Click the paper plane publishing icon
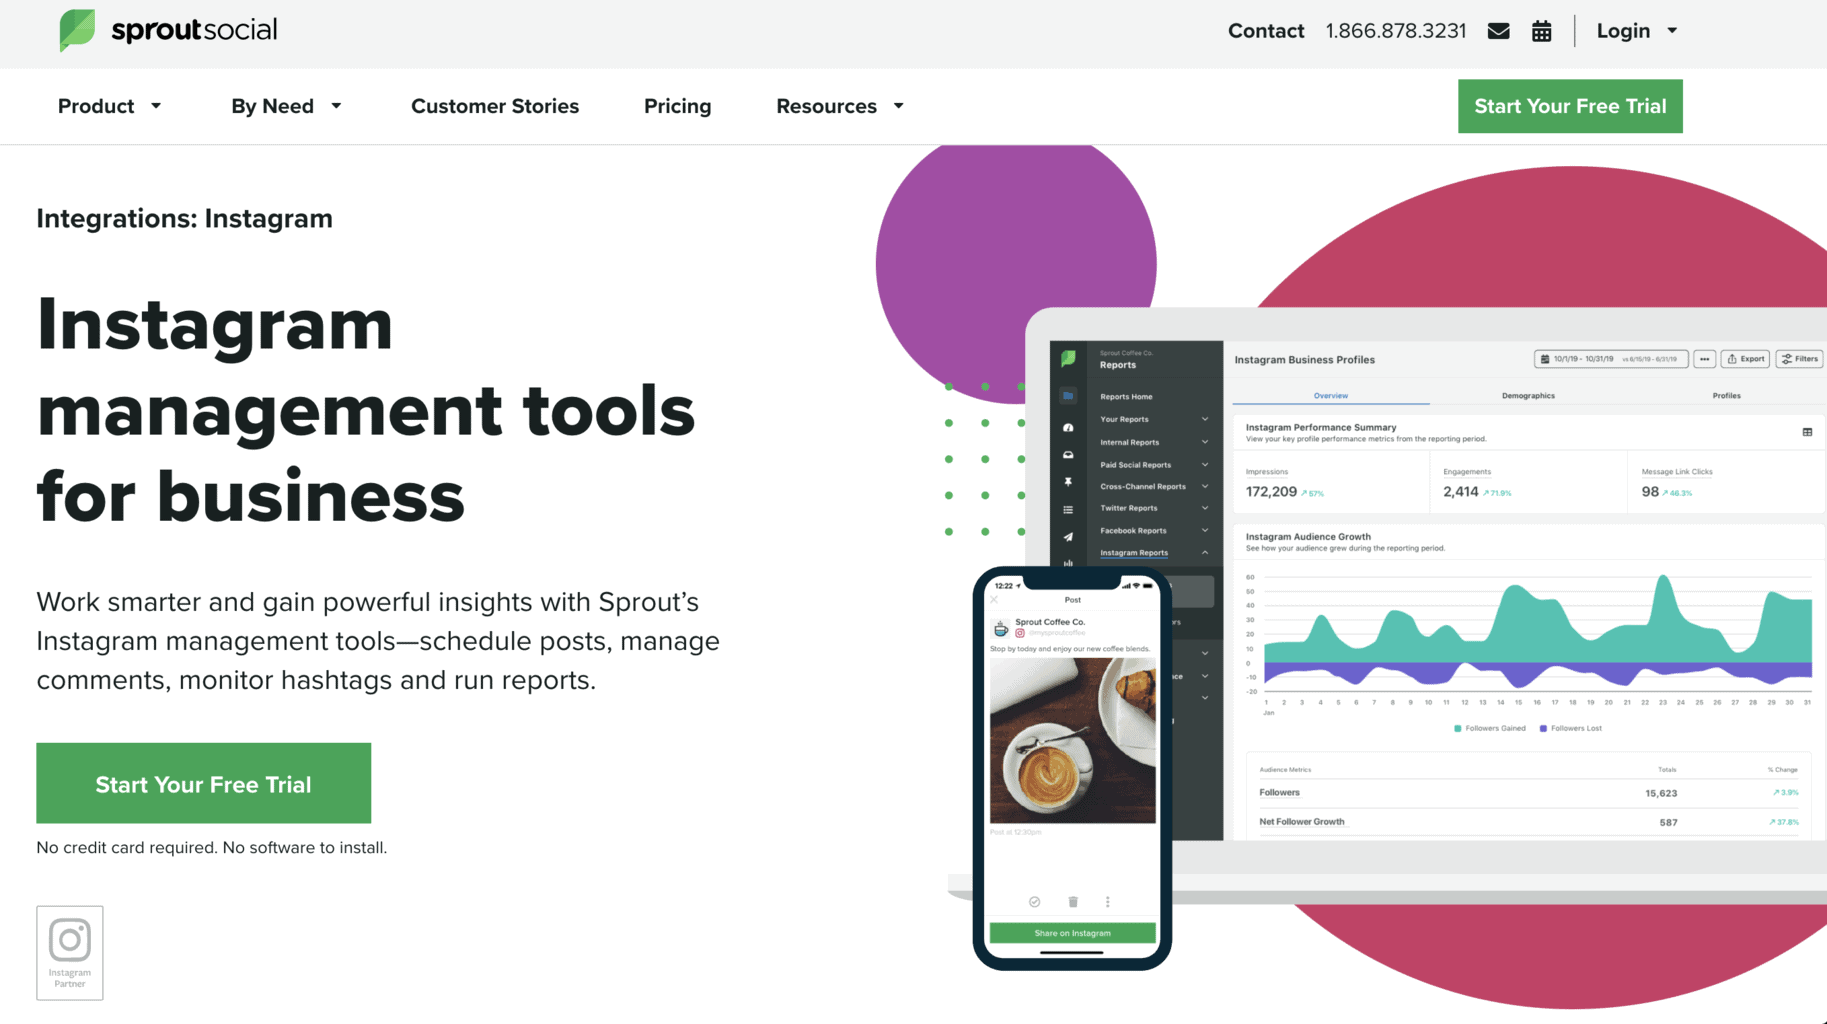 click(1068, 537)
